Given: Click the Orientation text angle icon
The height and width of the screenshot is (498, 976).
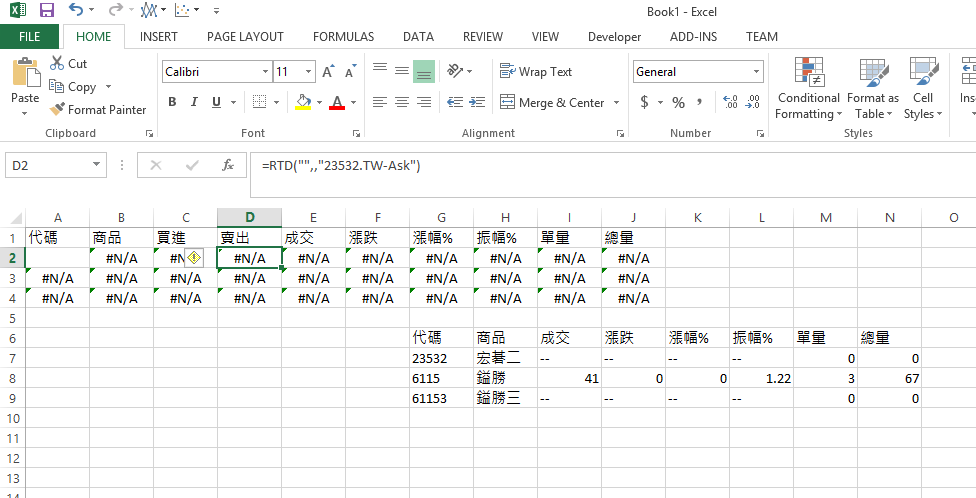Looking at the screenshot, I should [x=456, y=71].
